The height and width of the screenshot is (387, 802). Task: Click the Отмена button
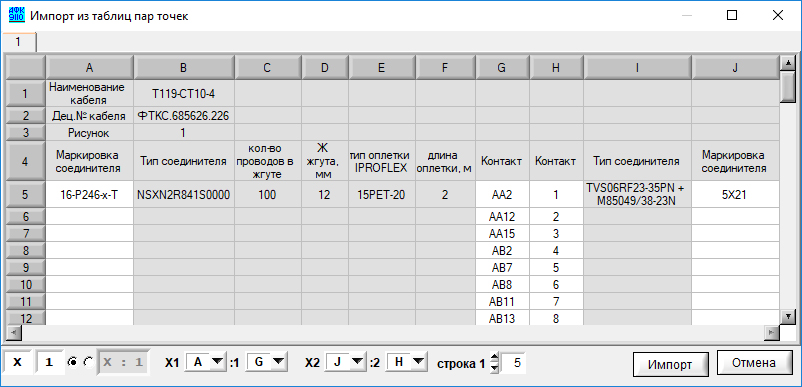(x=754, y=363)
